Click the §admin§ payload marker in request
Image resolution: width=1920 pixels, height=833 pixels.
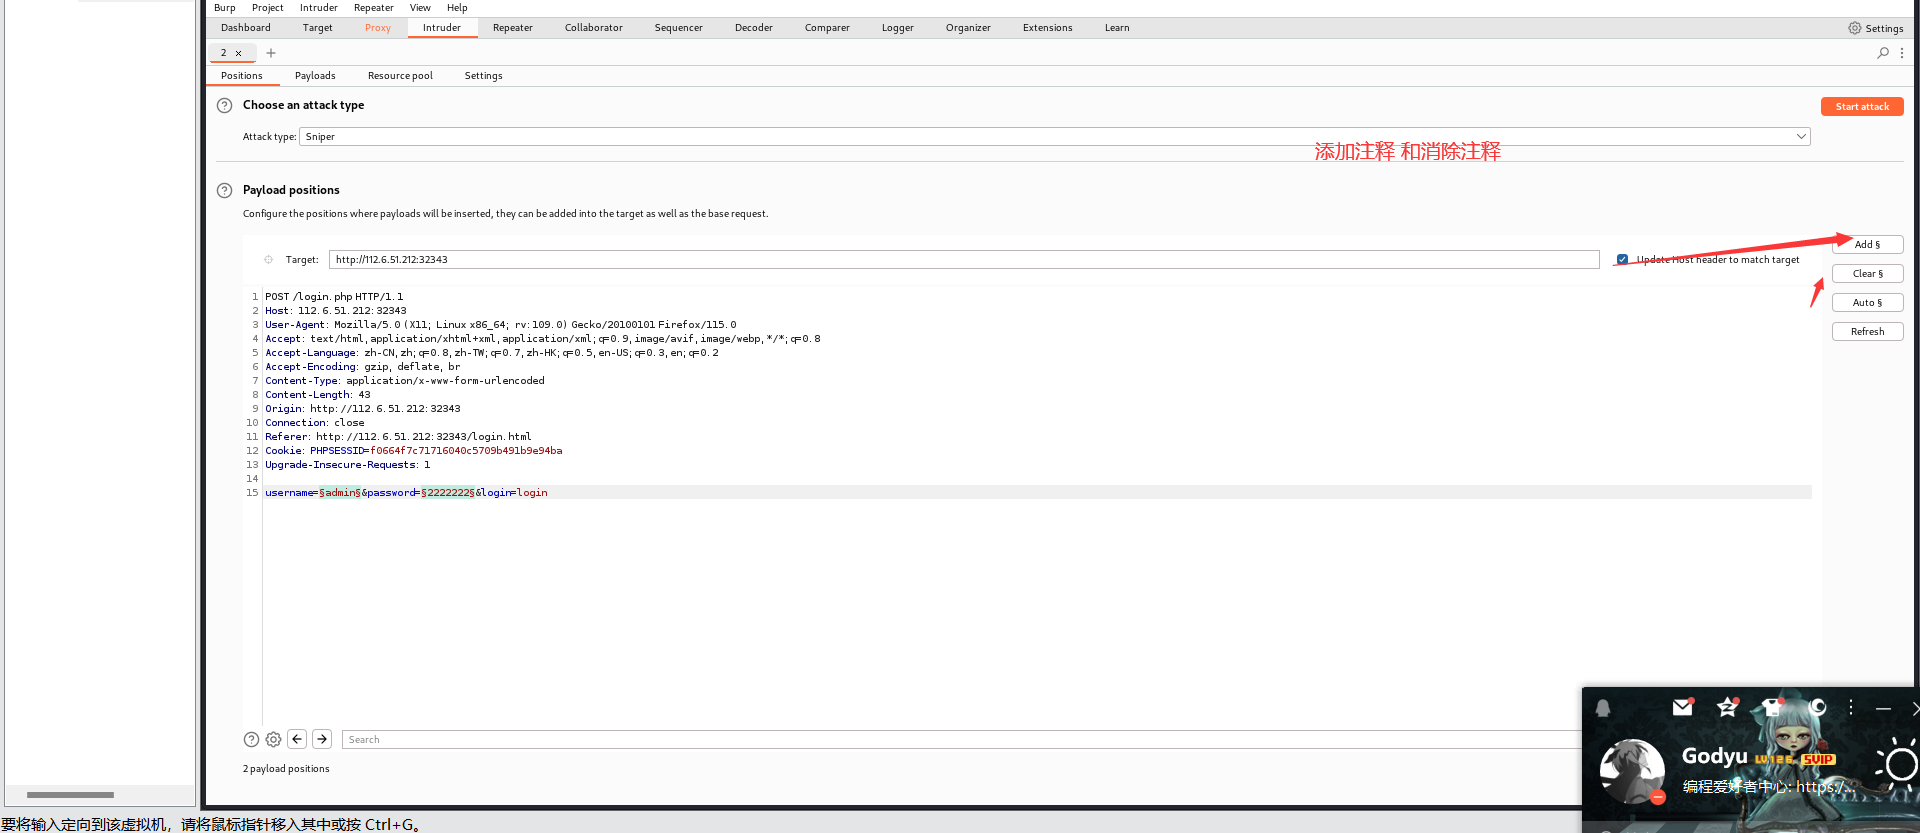coord(339,493)
